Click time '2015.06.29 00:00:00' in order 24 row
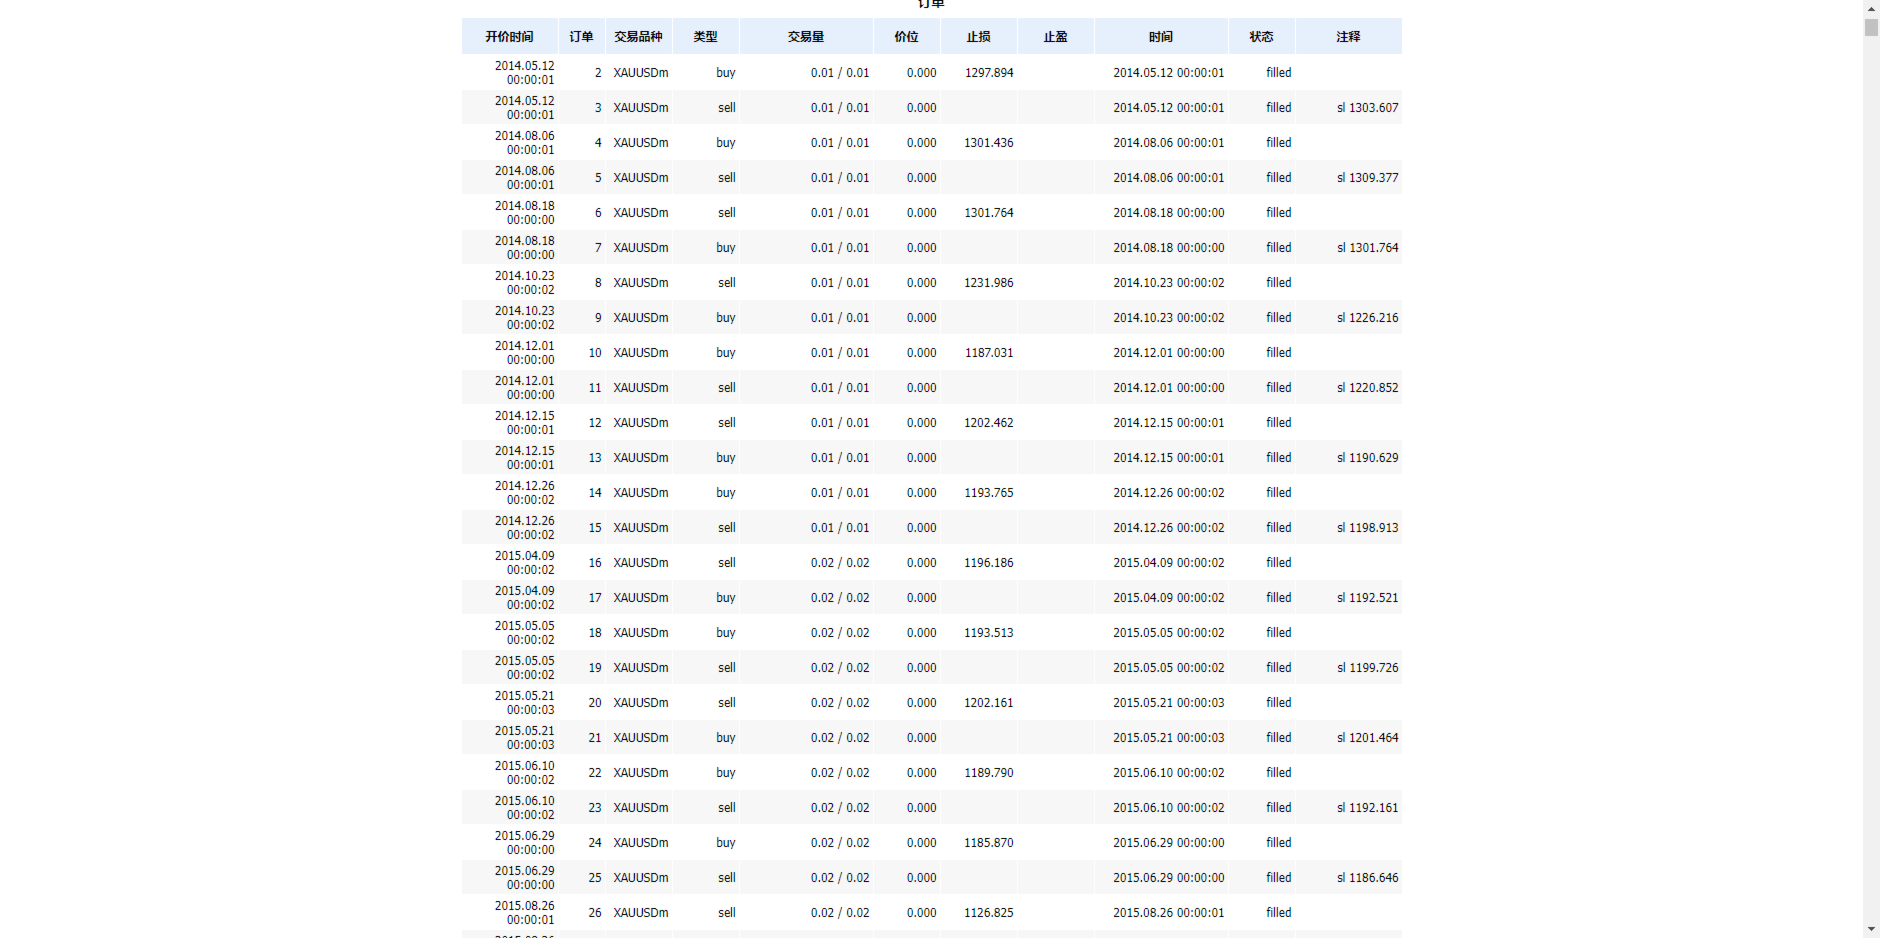 click(1169, 843)
